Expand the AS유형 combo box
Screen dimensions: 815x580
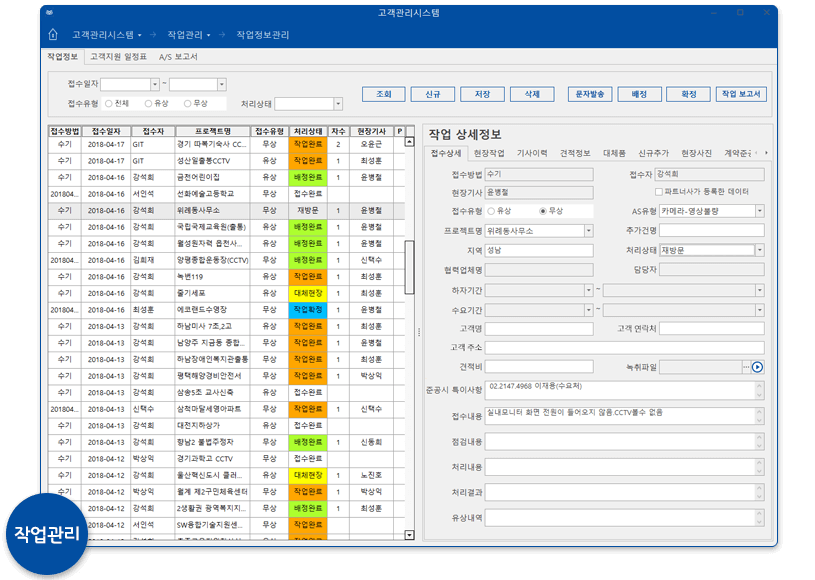[760, 211]
